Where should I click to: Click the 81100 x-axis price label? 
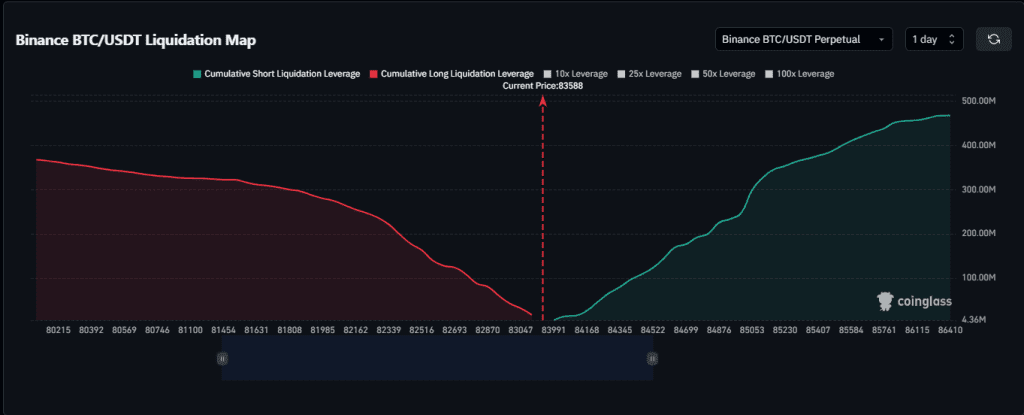[189, 330]
